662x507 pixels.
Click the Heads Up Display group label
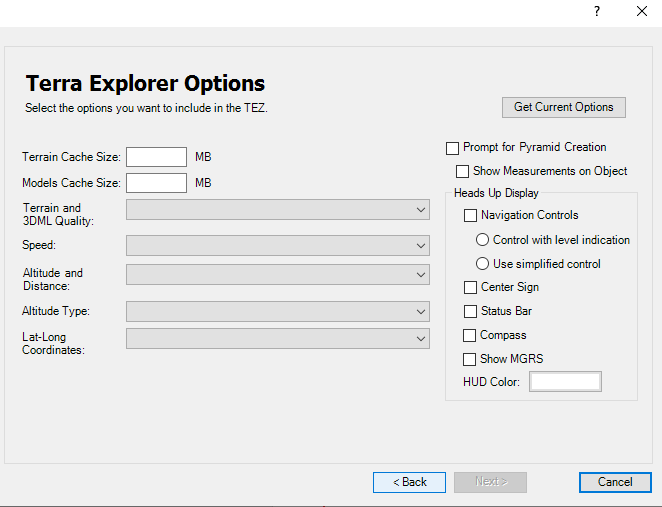click(x=496, y=193)
